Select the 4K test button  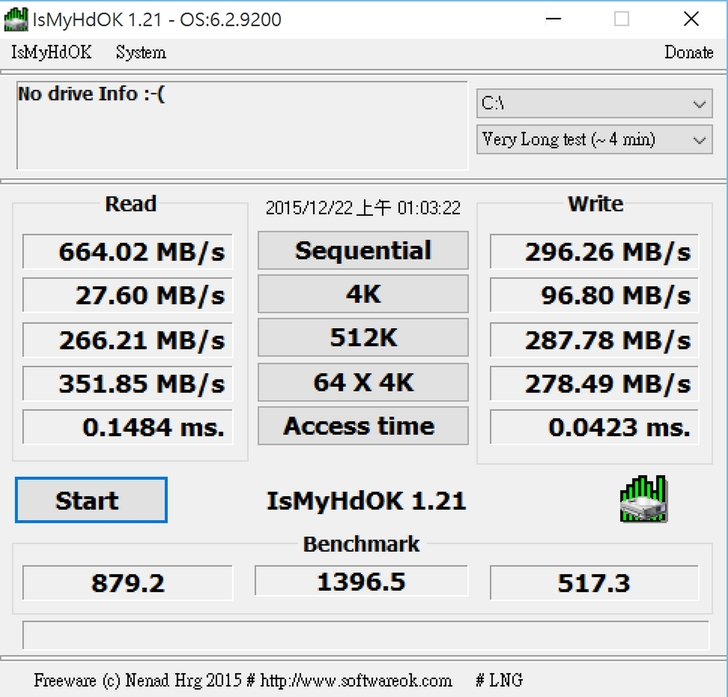(363, 295)
